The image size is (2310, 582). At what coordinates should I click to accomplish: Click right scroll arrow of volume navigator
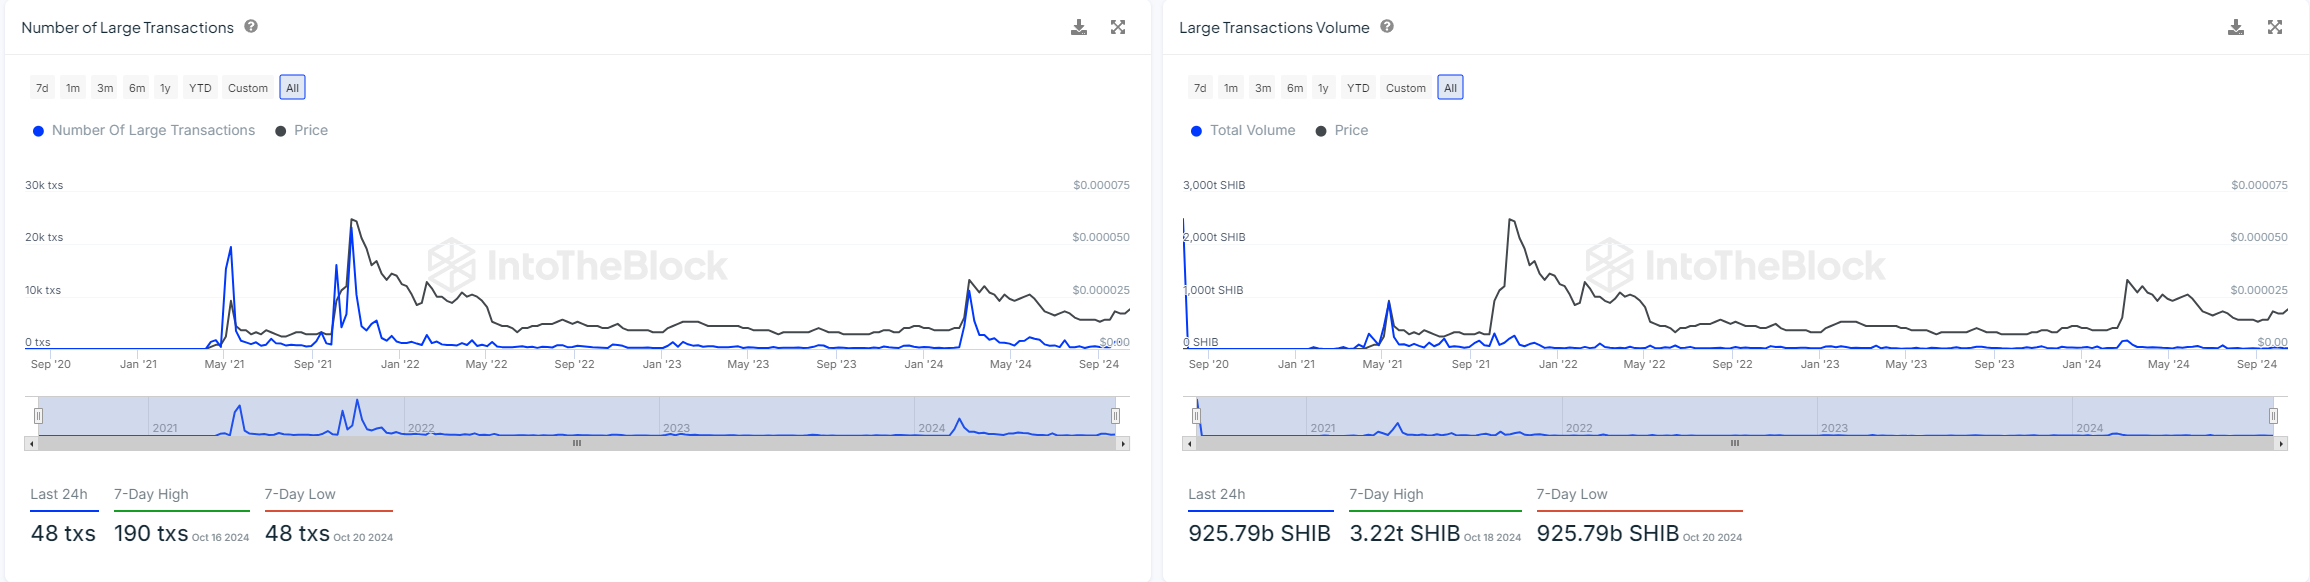(x=2281, y=443)
